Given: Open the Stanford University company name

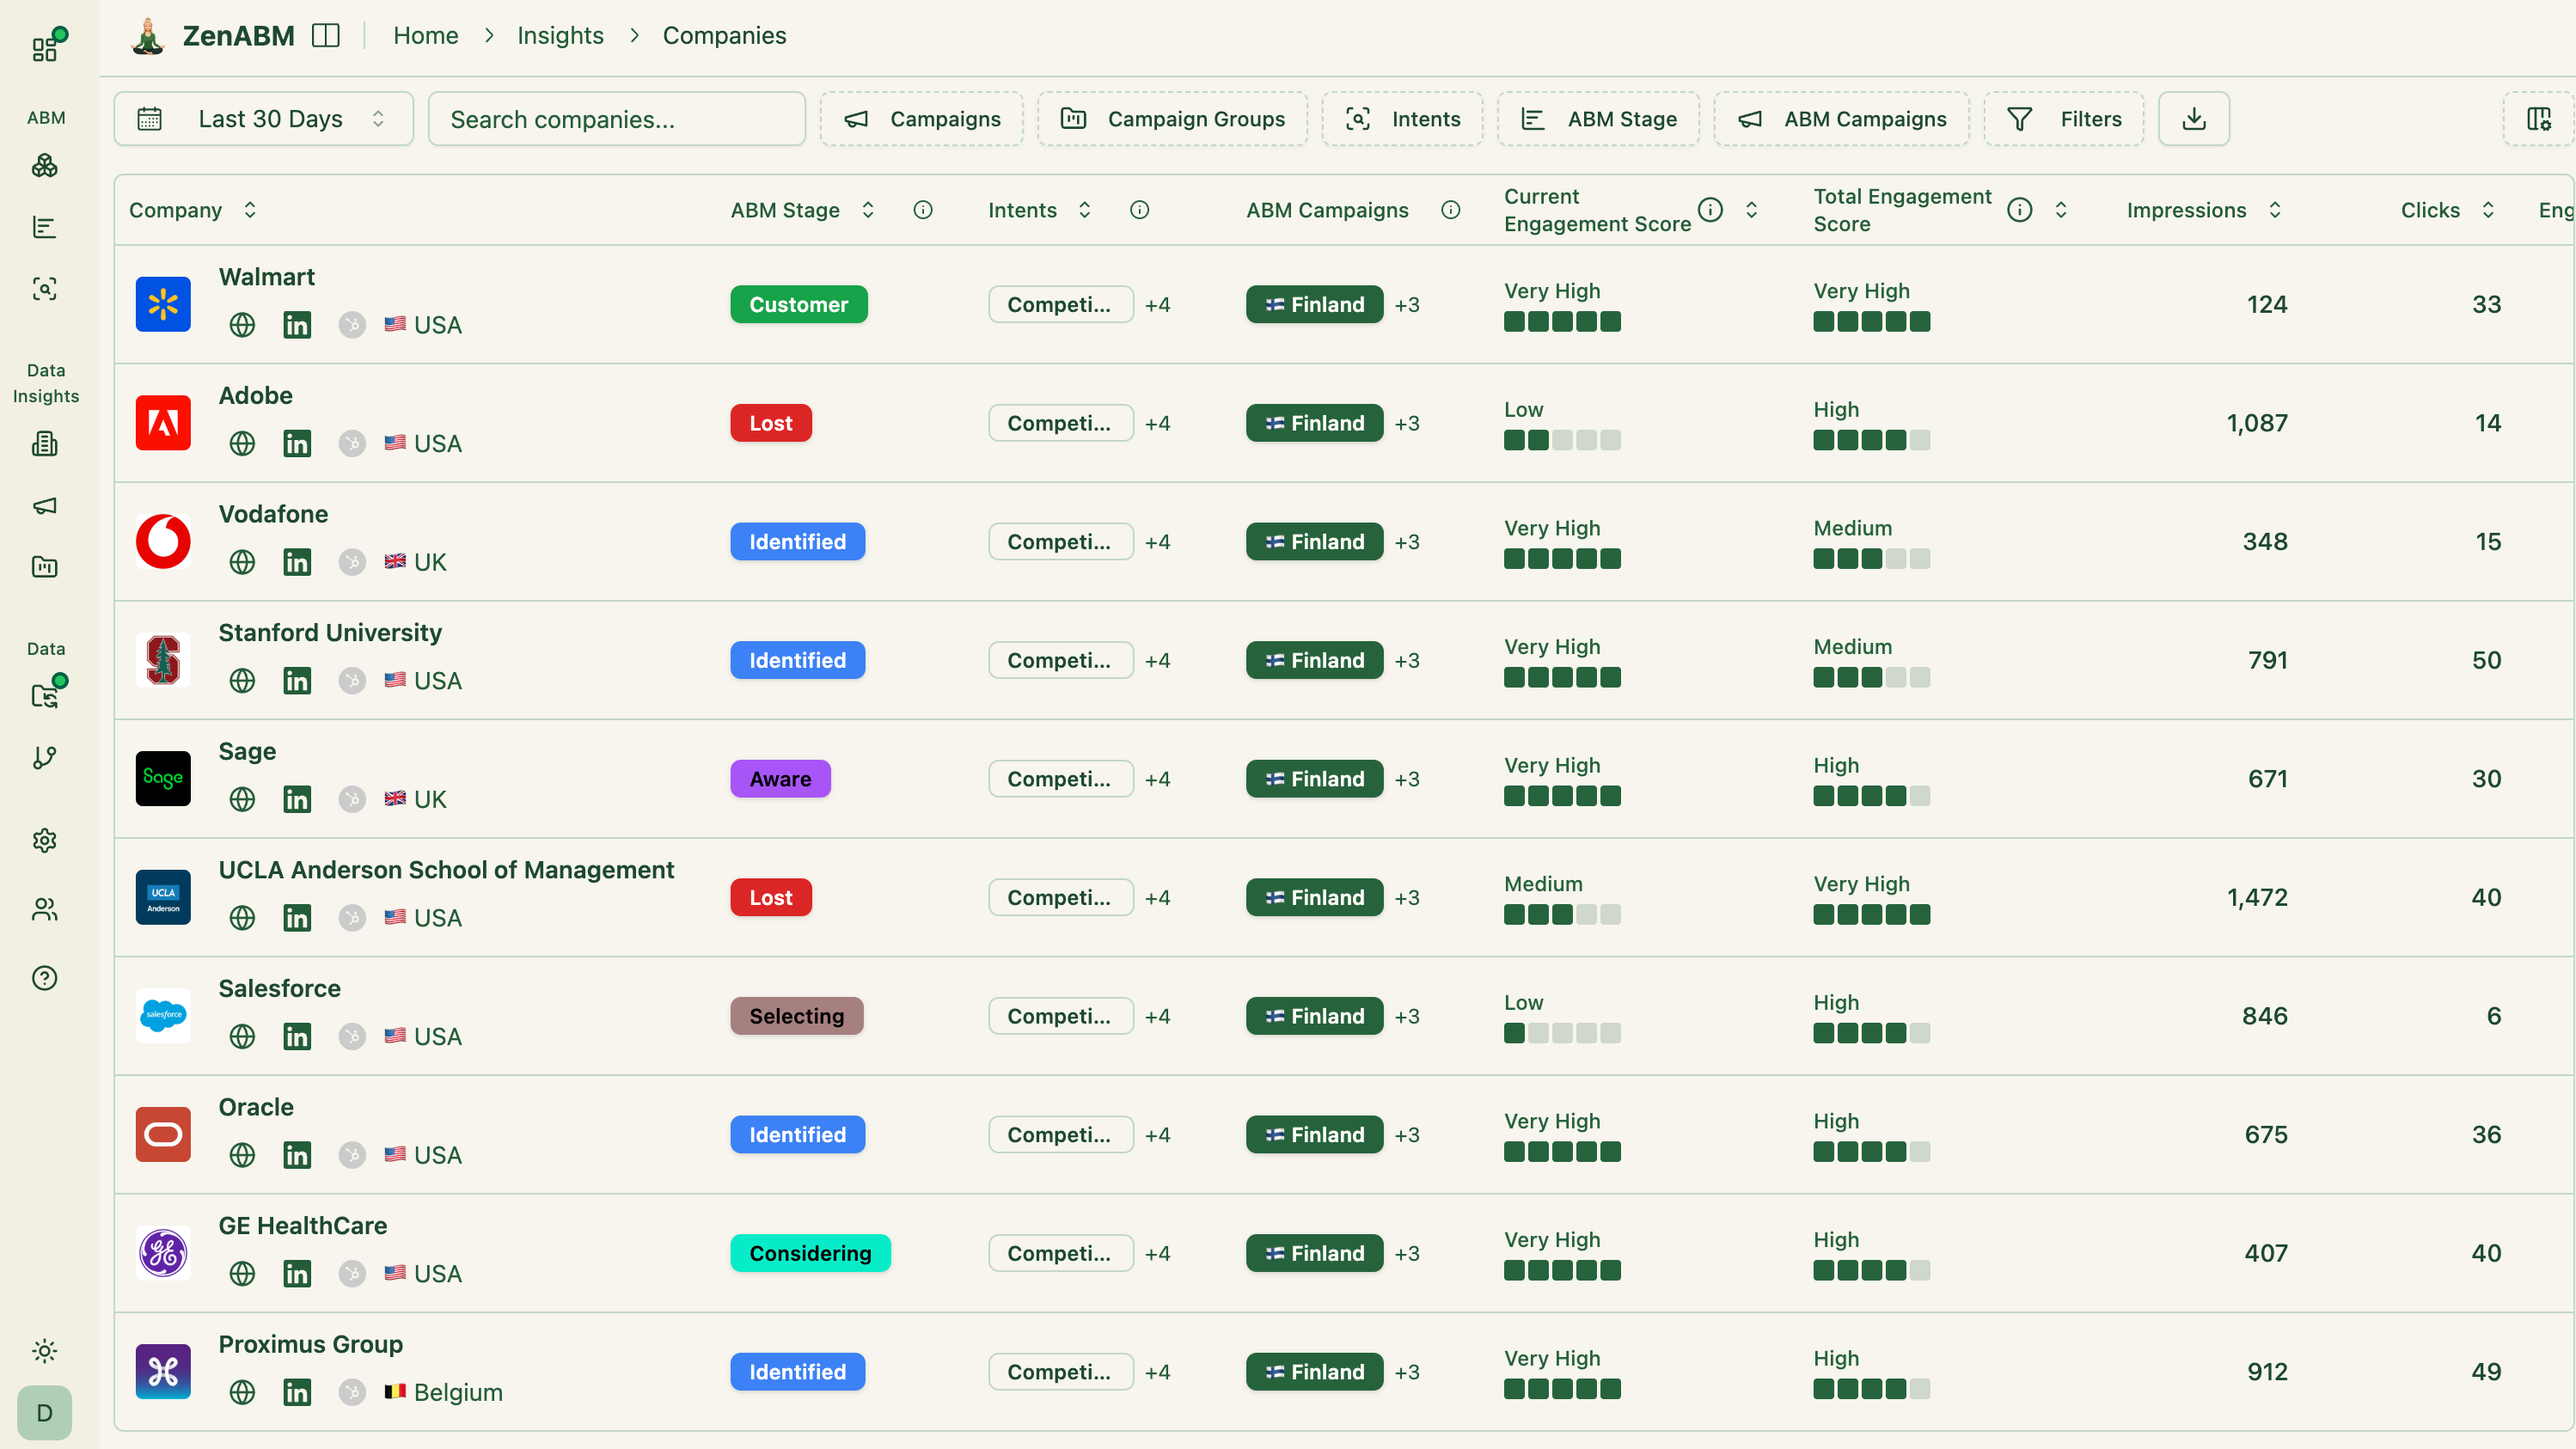Looking at the screenshot, I should pos(330,633).
